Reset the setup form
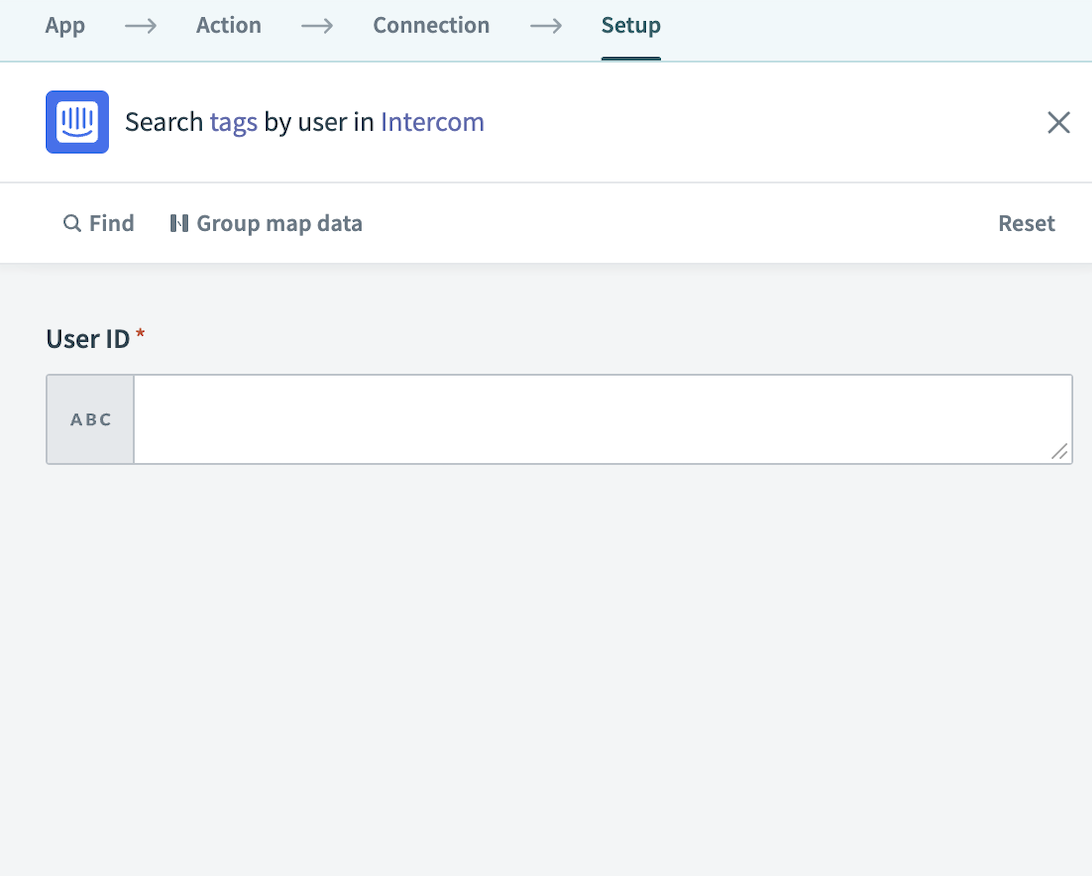1092x876 pixels. click(1026, 223)
